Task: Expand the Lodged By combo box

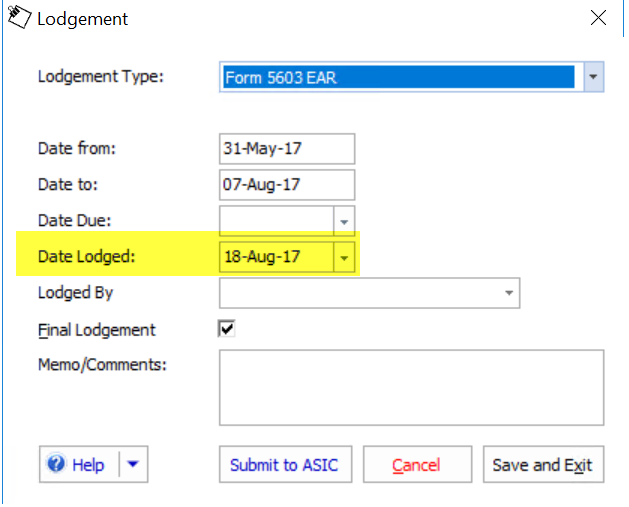Action: (x=509, y=293)
